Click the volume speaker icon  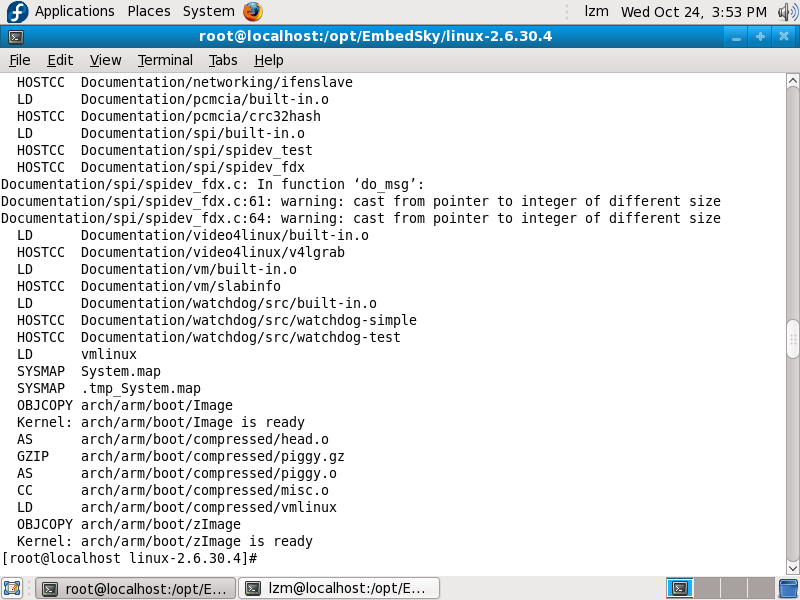tap(787, 12)
